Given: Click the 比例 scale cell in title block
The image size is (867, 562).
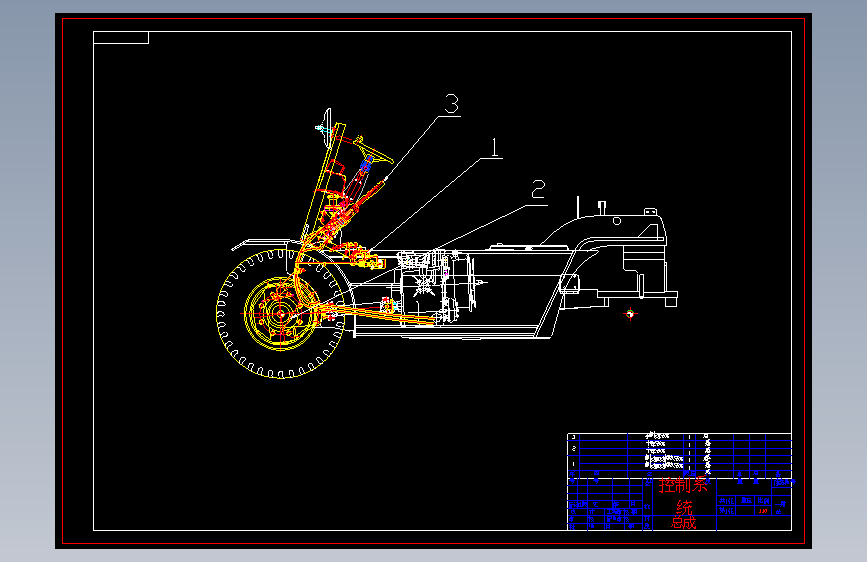Looking at the screenshot, I should coord(763,501).
